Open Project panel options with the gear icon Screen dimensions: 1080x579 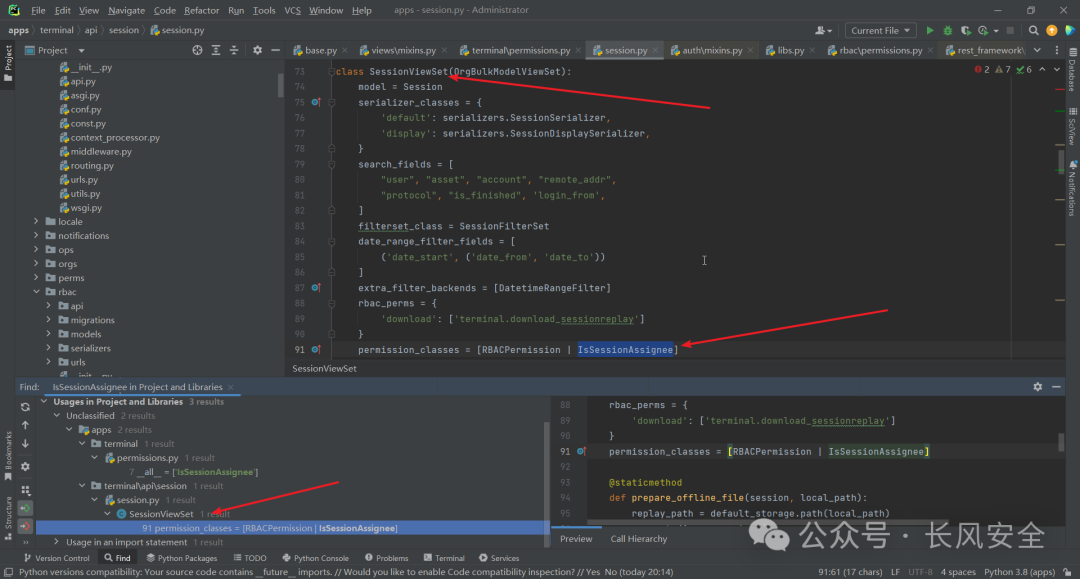257,50
